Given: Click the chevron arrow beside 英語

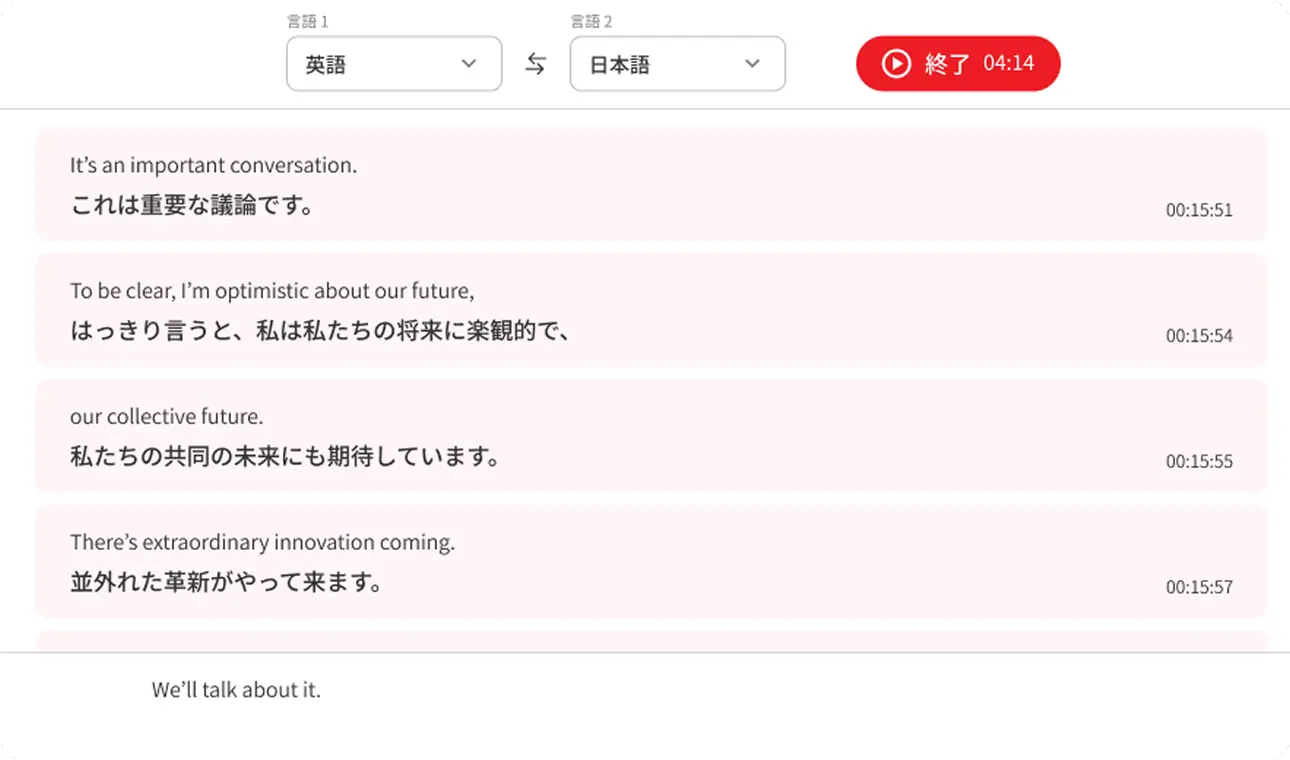Looking at the screenshot, I should pyautogui.click(x=468, y=64).
